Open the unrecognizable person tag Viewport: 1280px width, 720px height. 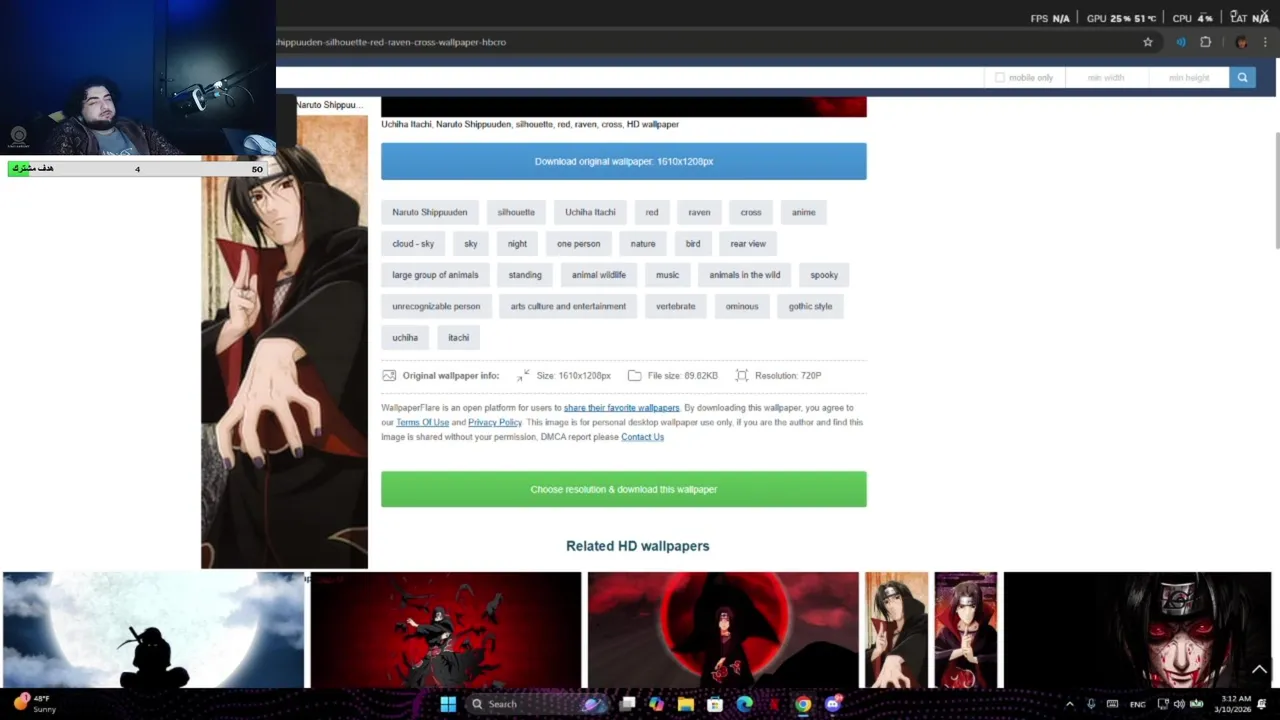[436, 306]
